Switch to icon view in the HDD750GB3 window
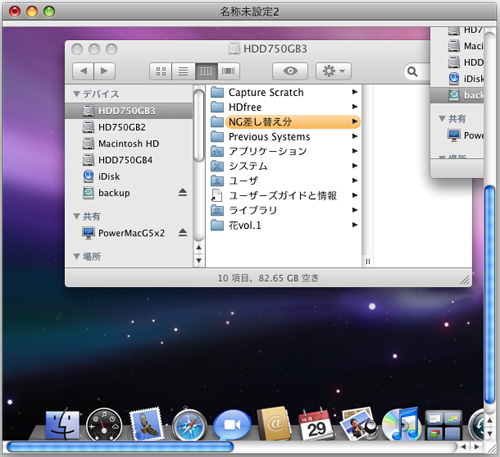Viewport: 500px width, 457px height. click(x=161, y=71)
